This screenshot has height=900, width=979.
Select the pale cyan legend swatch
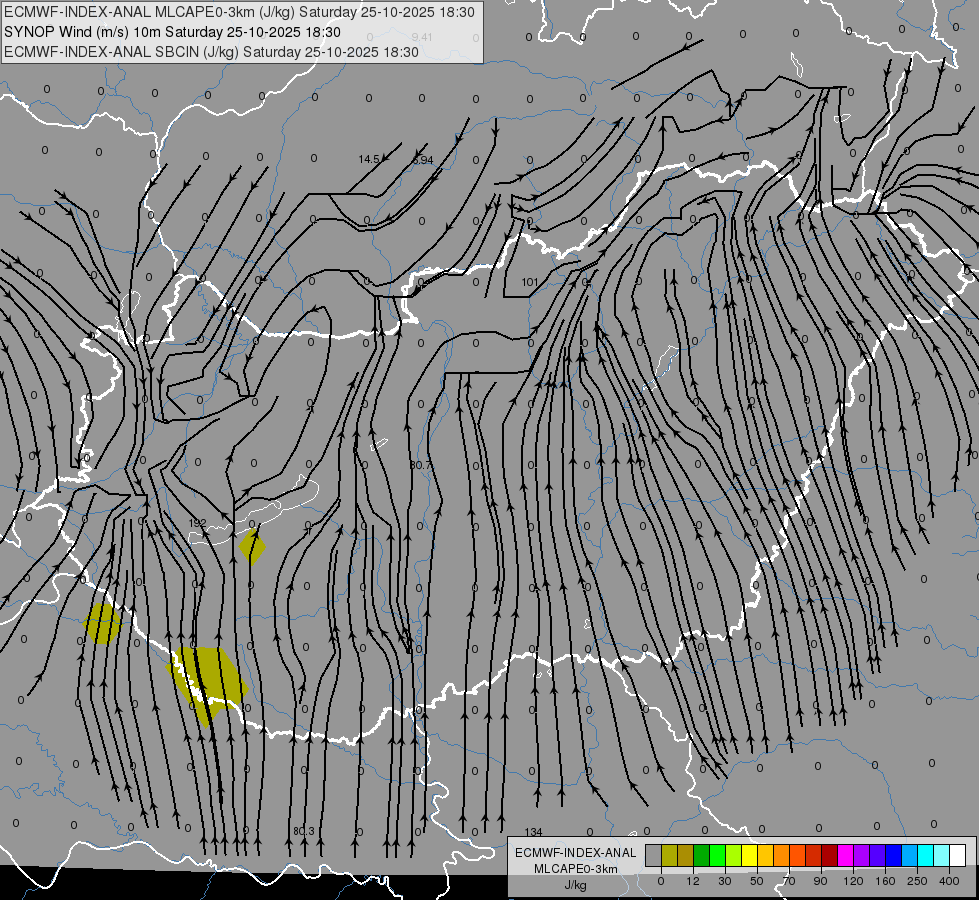point(942,855)
